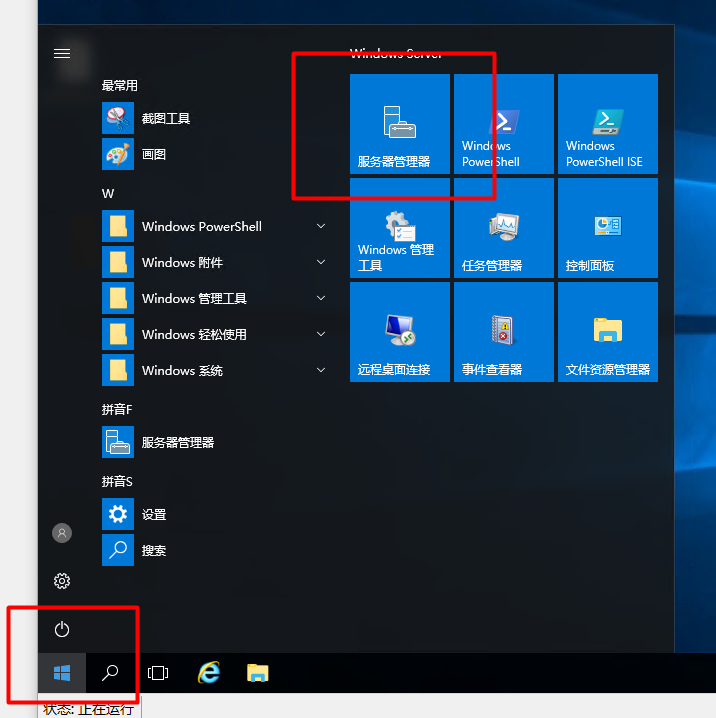Open File Explorer from the taskbar
716x718 pixels.
click(x=258, y=673)
